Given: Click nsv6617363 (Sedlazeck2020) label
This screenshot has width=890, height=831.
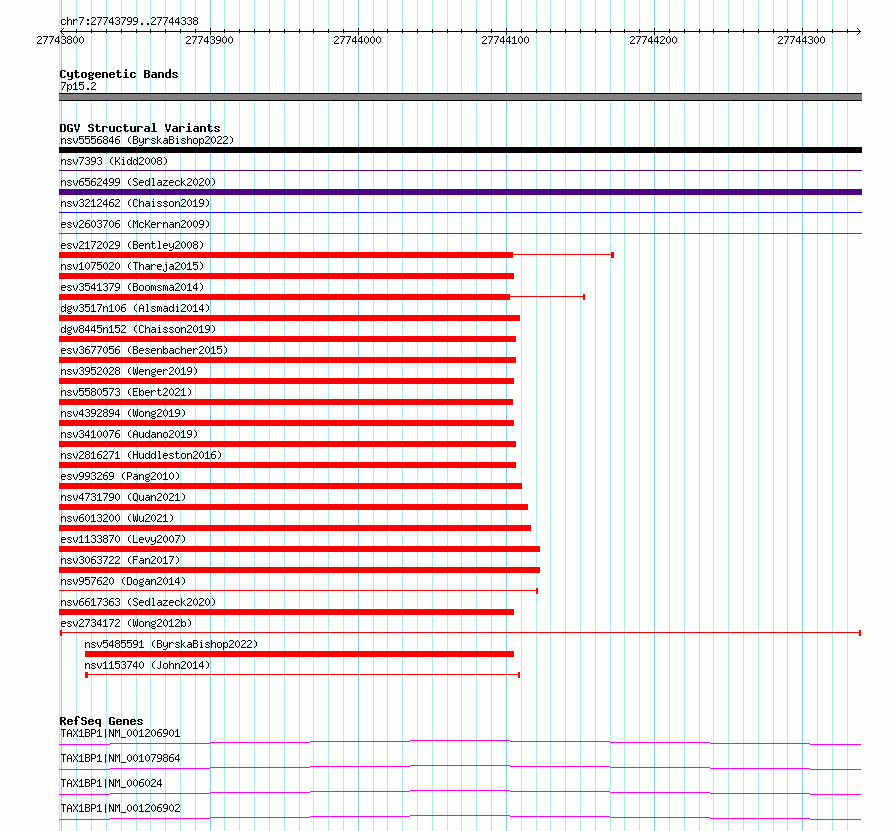Looking at the screenshot, I should click(x=138, y=602).
